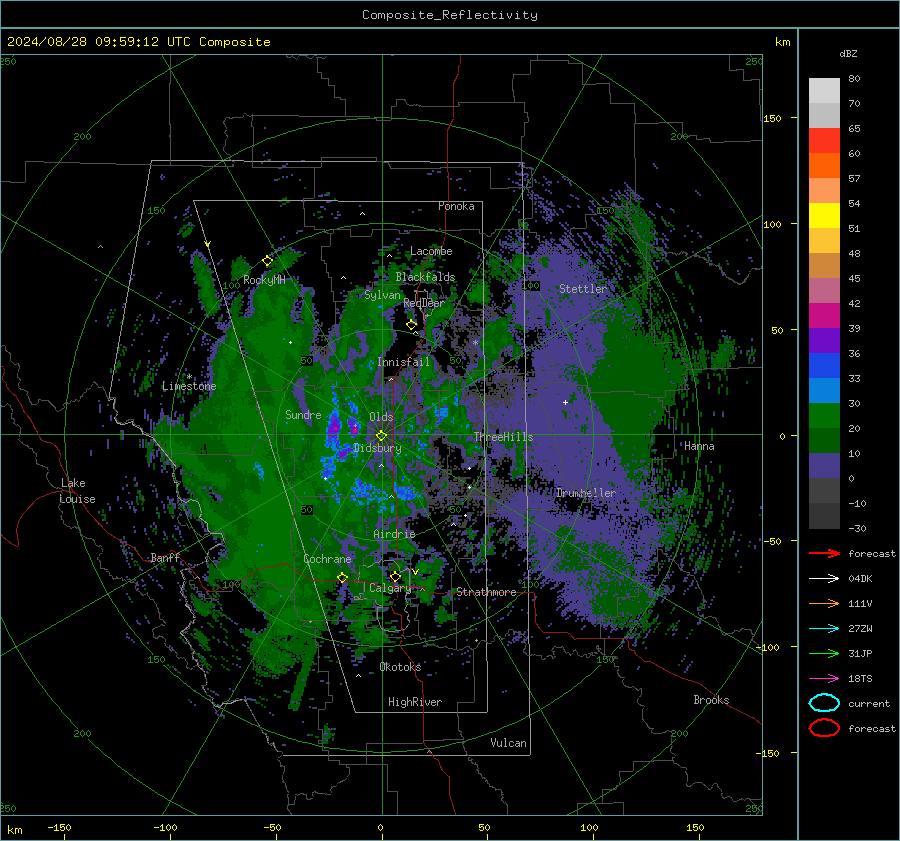Click the 'Strathmore' city label
Image resolution: width=900 pixels, height=841 pixels.
tap(486, 592)
